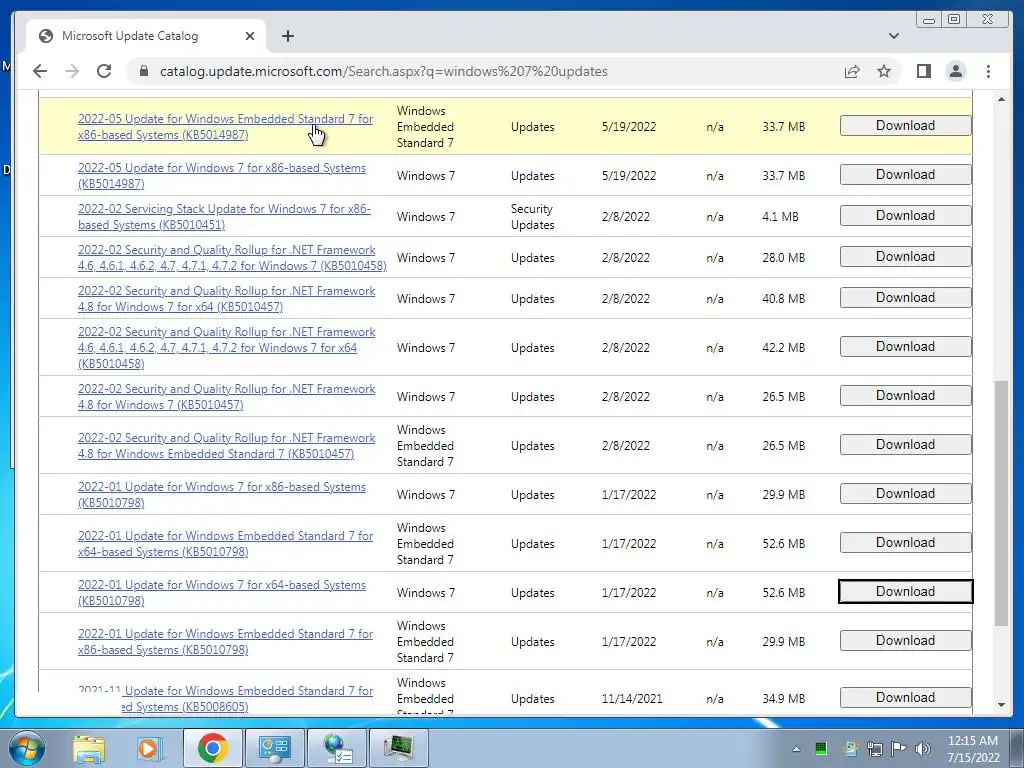
Task: Select the 5/19/2022 date in the highlighted row
Action: pyautogui.click(x=629, y=127)
